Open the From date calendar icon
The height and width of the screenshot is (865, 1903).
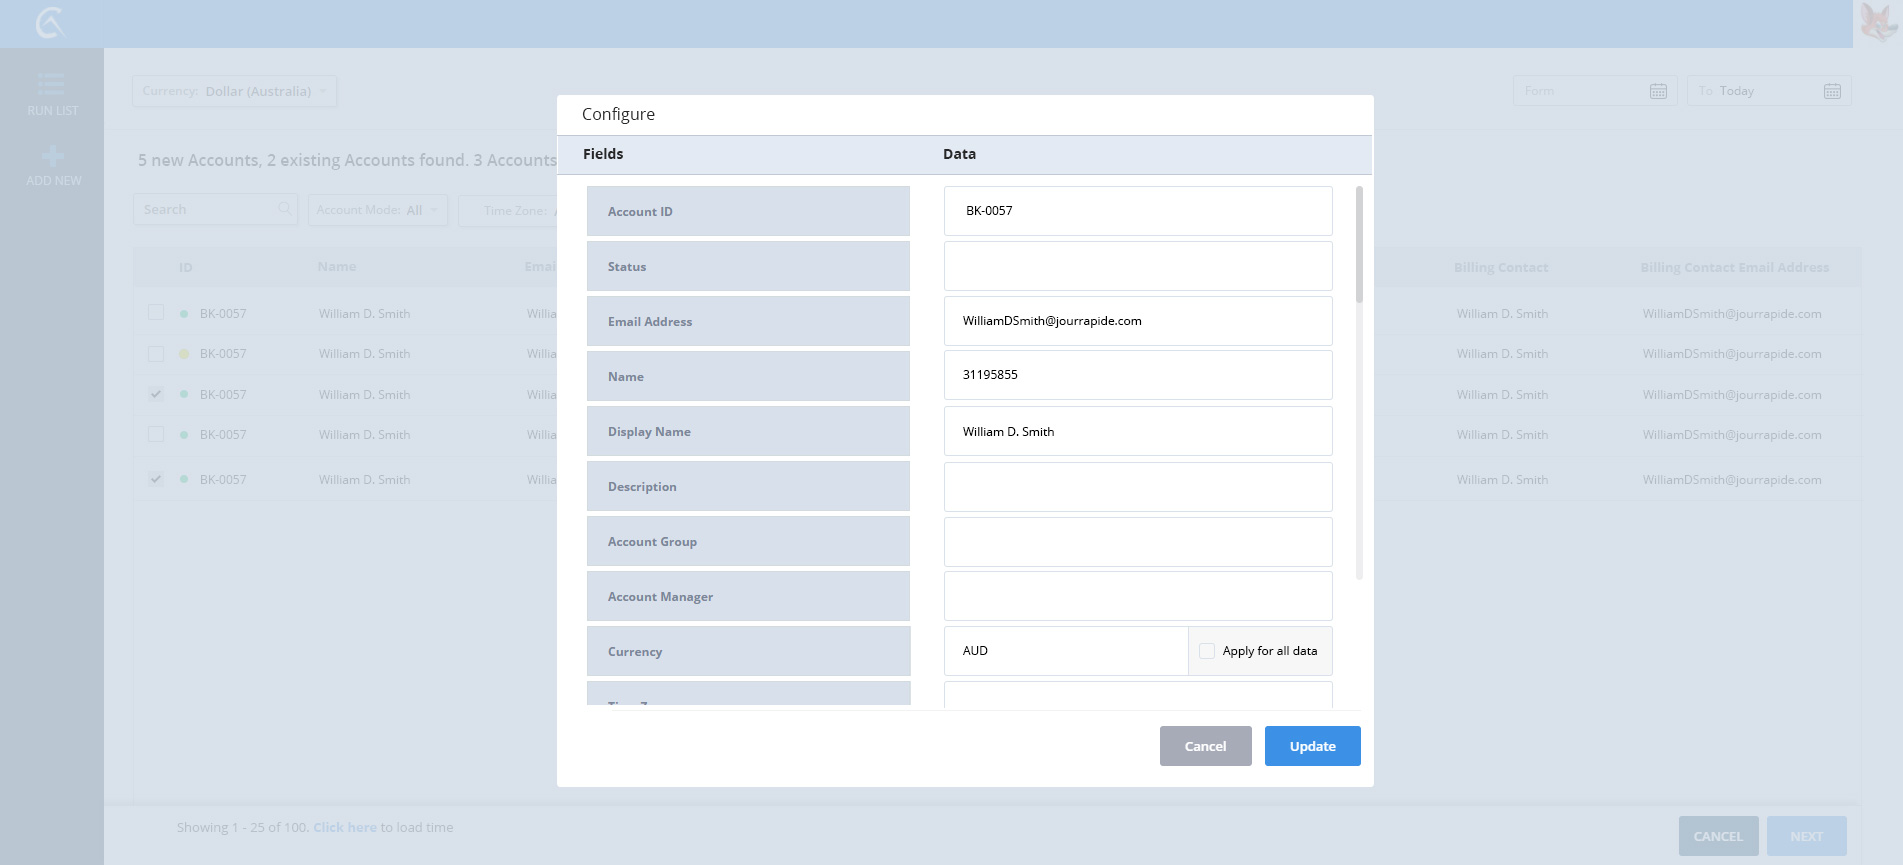(x=1658, y=91)
